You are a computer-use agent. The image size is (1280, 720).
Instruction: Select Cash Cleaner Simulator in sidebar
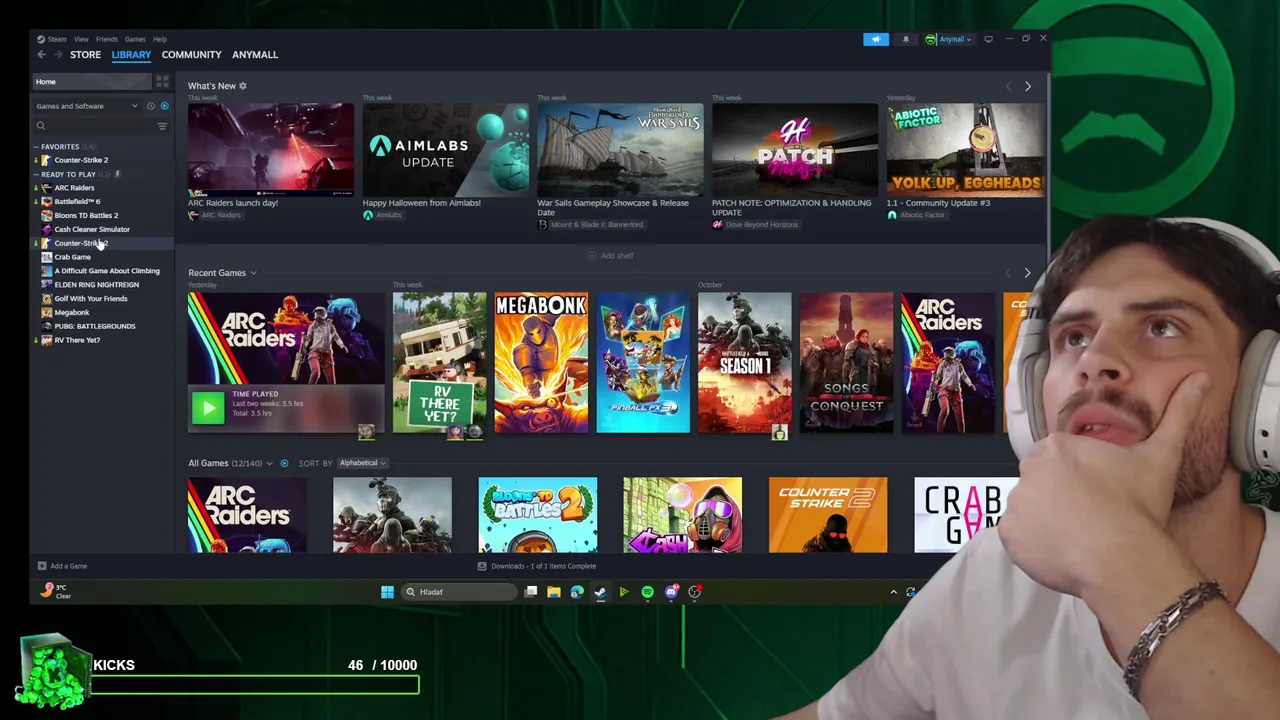tap(92, 229)
